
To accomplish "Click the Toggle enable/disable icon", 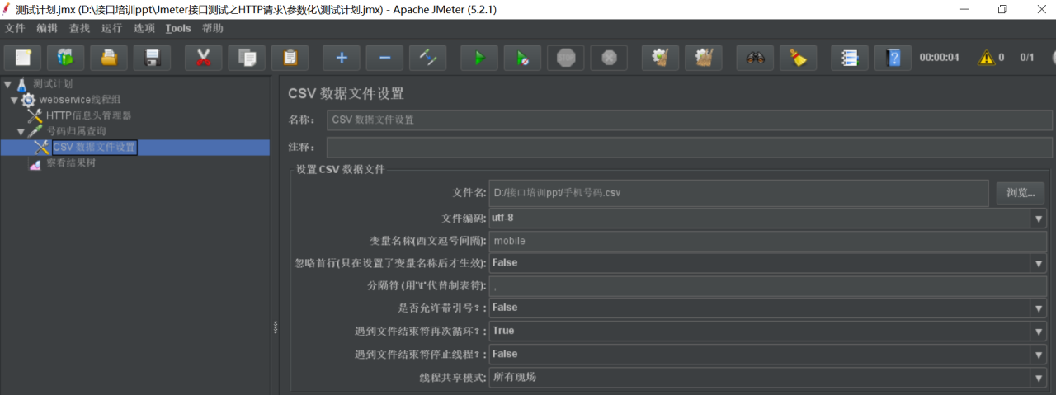I will coord(428,58).
